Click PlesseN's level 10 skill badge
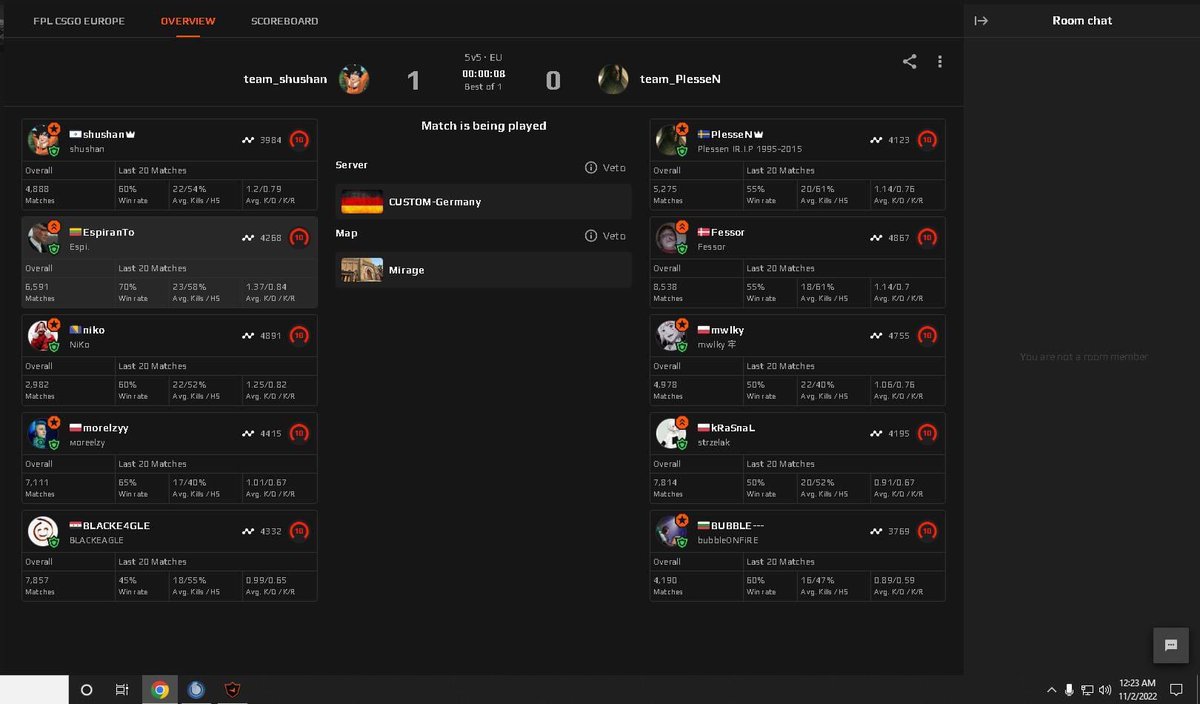The height and width of the screenshot is (704, 1200). [927, 140]
